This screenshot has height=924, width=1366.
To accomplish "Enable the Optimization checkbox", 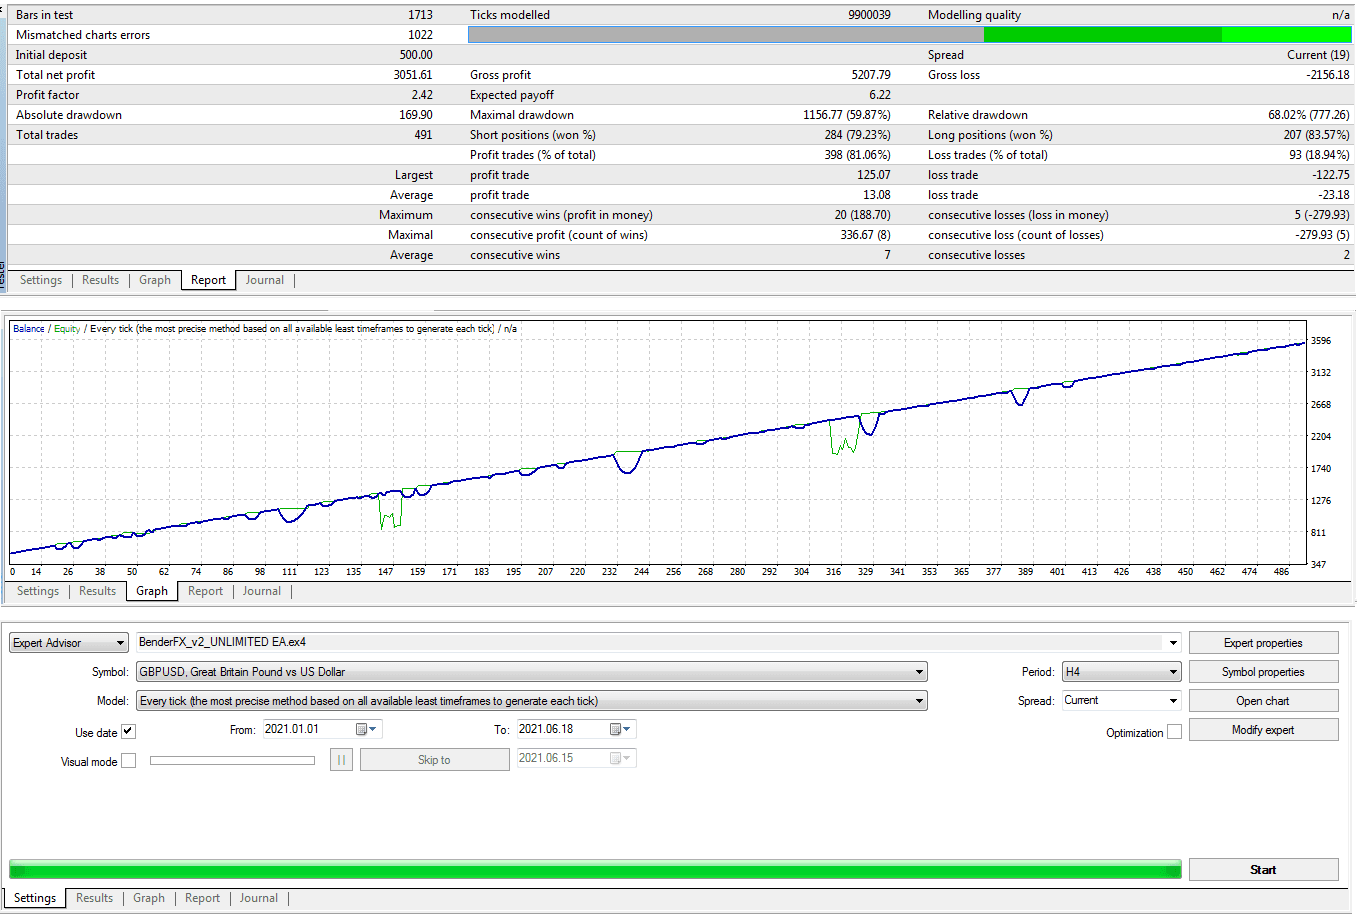I will click(1174, 732).
